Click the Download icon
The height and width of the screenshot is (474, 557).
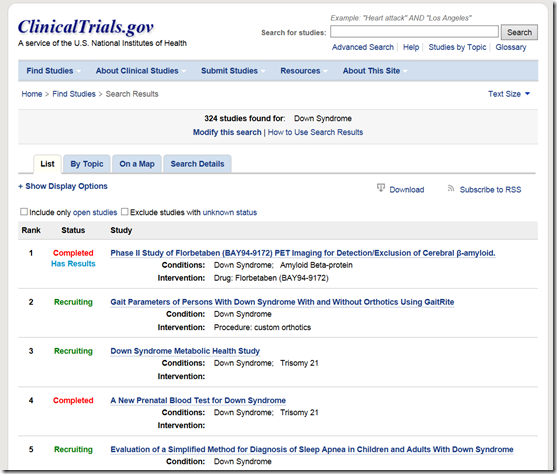(380, 188)
